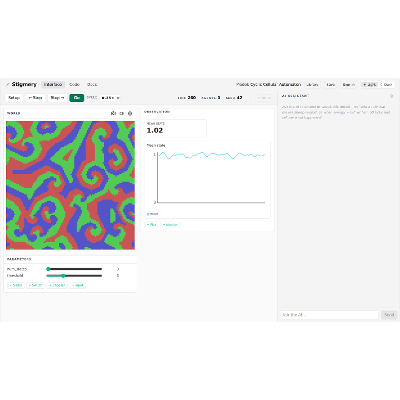Add a Switch parameter

pyautogui.click(x=35, y=285)
